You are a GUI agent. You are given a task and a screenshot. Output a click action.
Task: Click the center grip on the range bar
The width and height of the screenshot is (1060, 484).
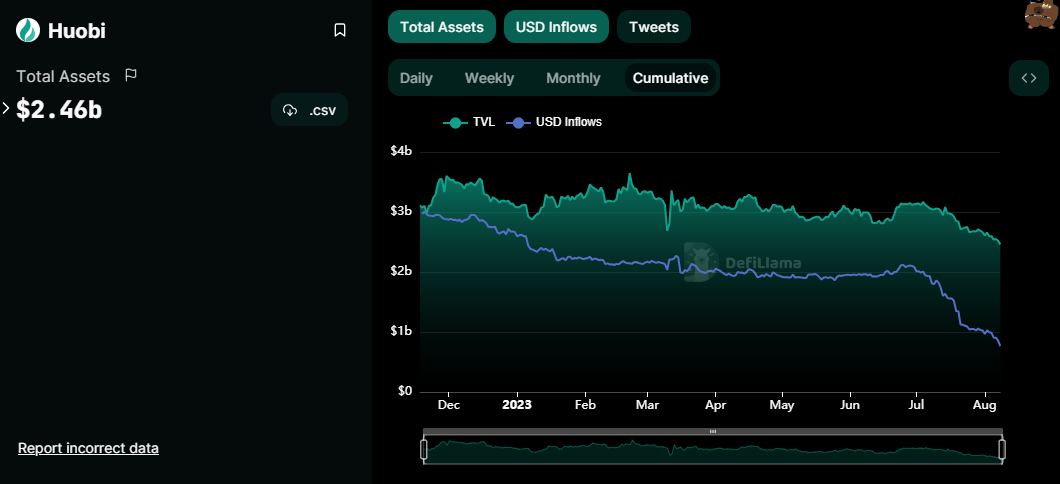713,431
